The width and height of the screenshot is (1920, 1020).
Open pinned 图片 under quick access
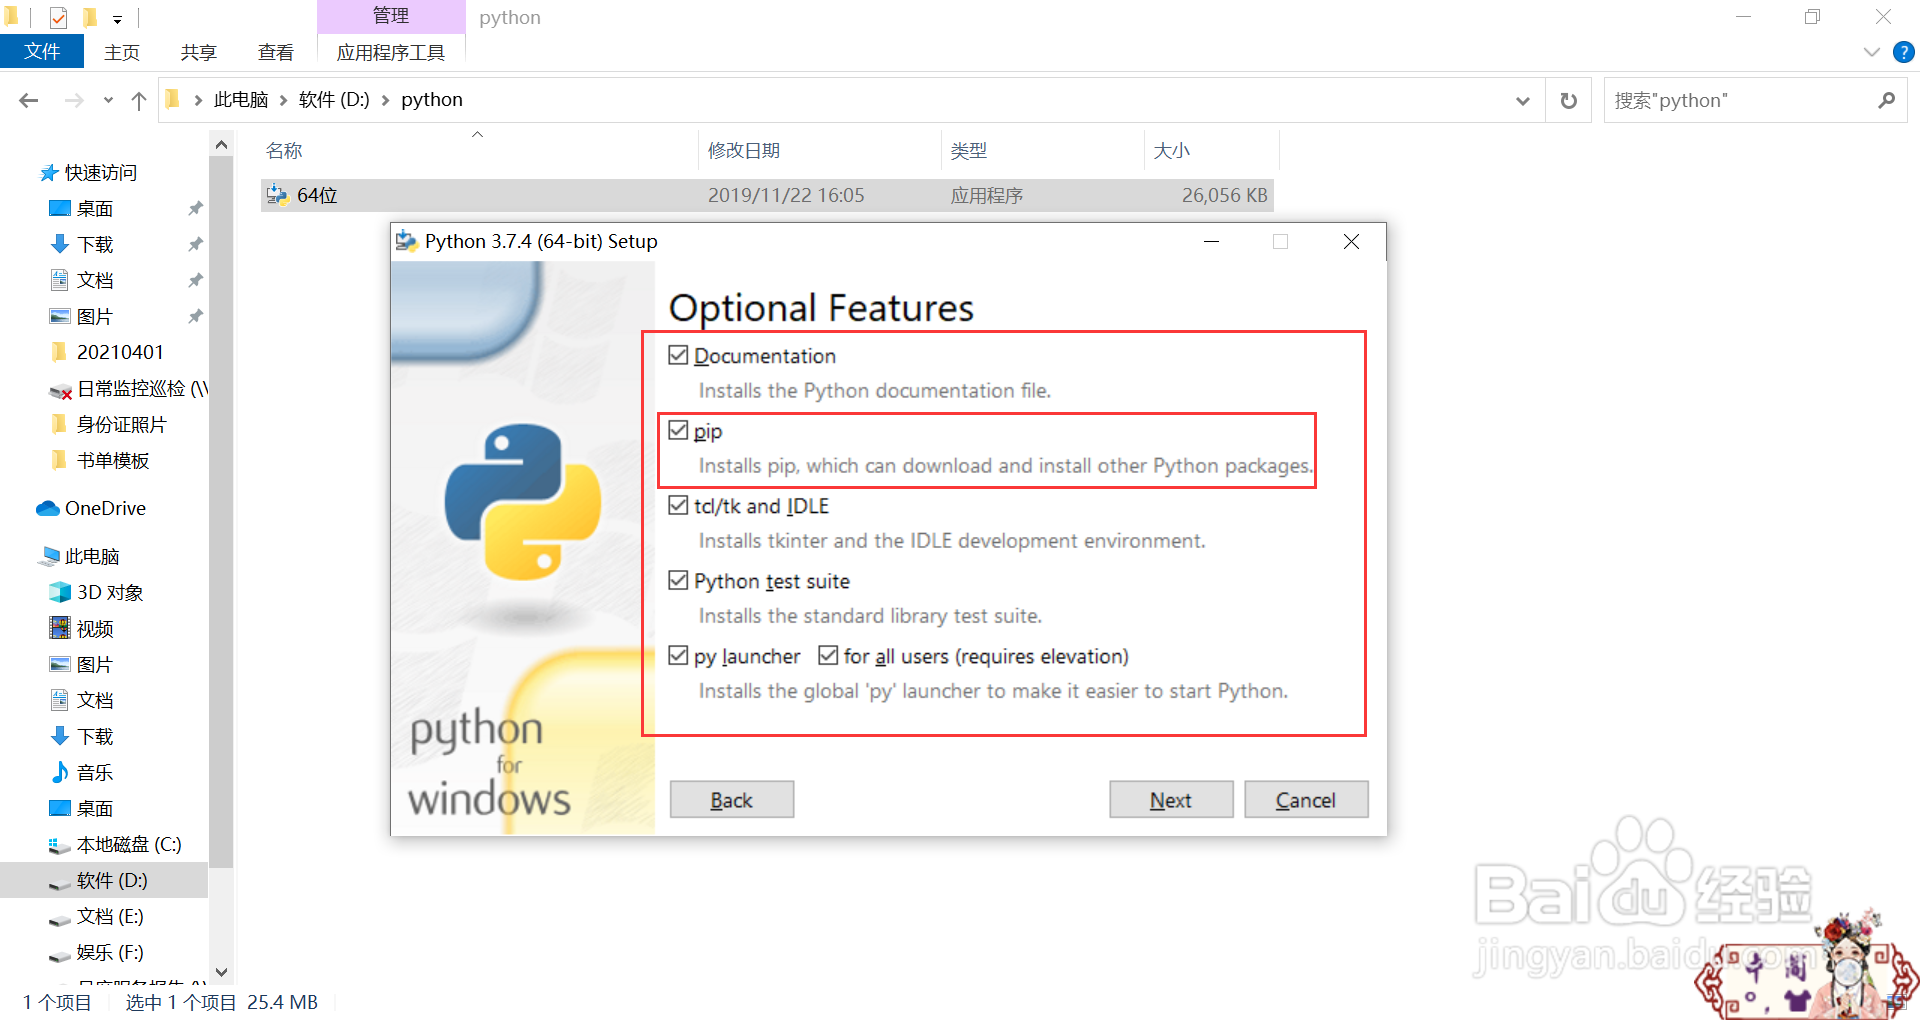coord(95,317)
